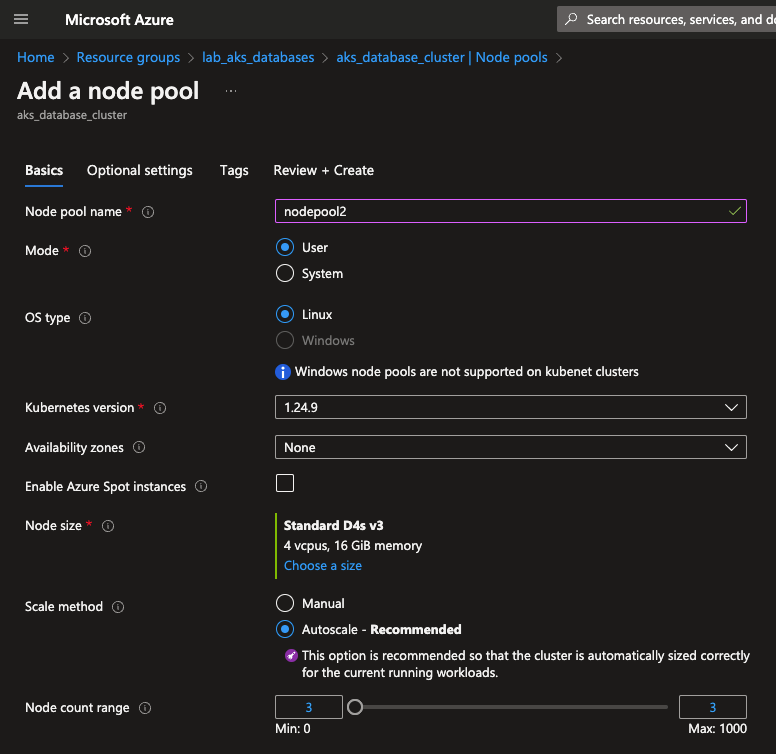Go to the Review + Create tab
This screenshot has height=754, width=776.
[x=323, y=171]
